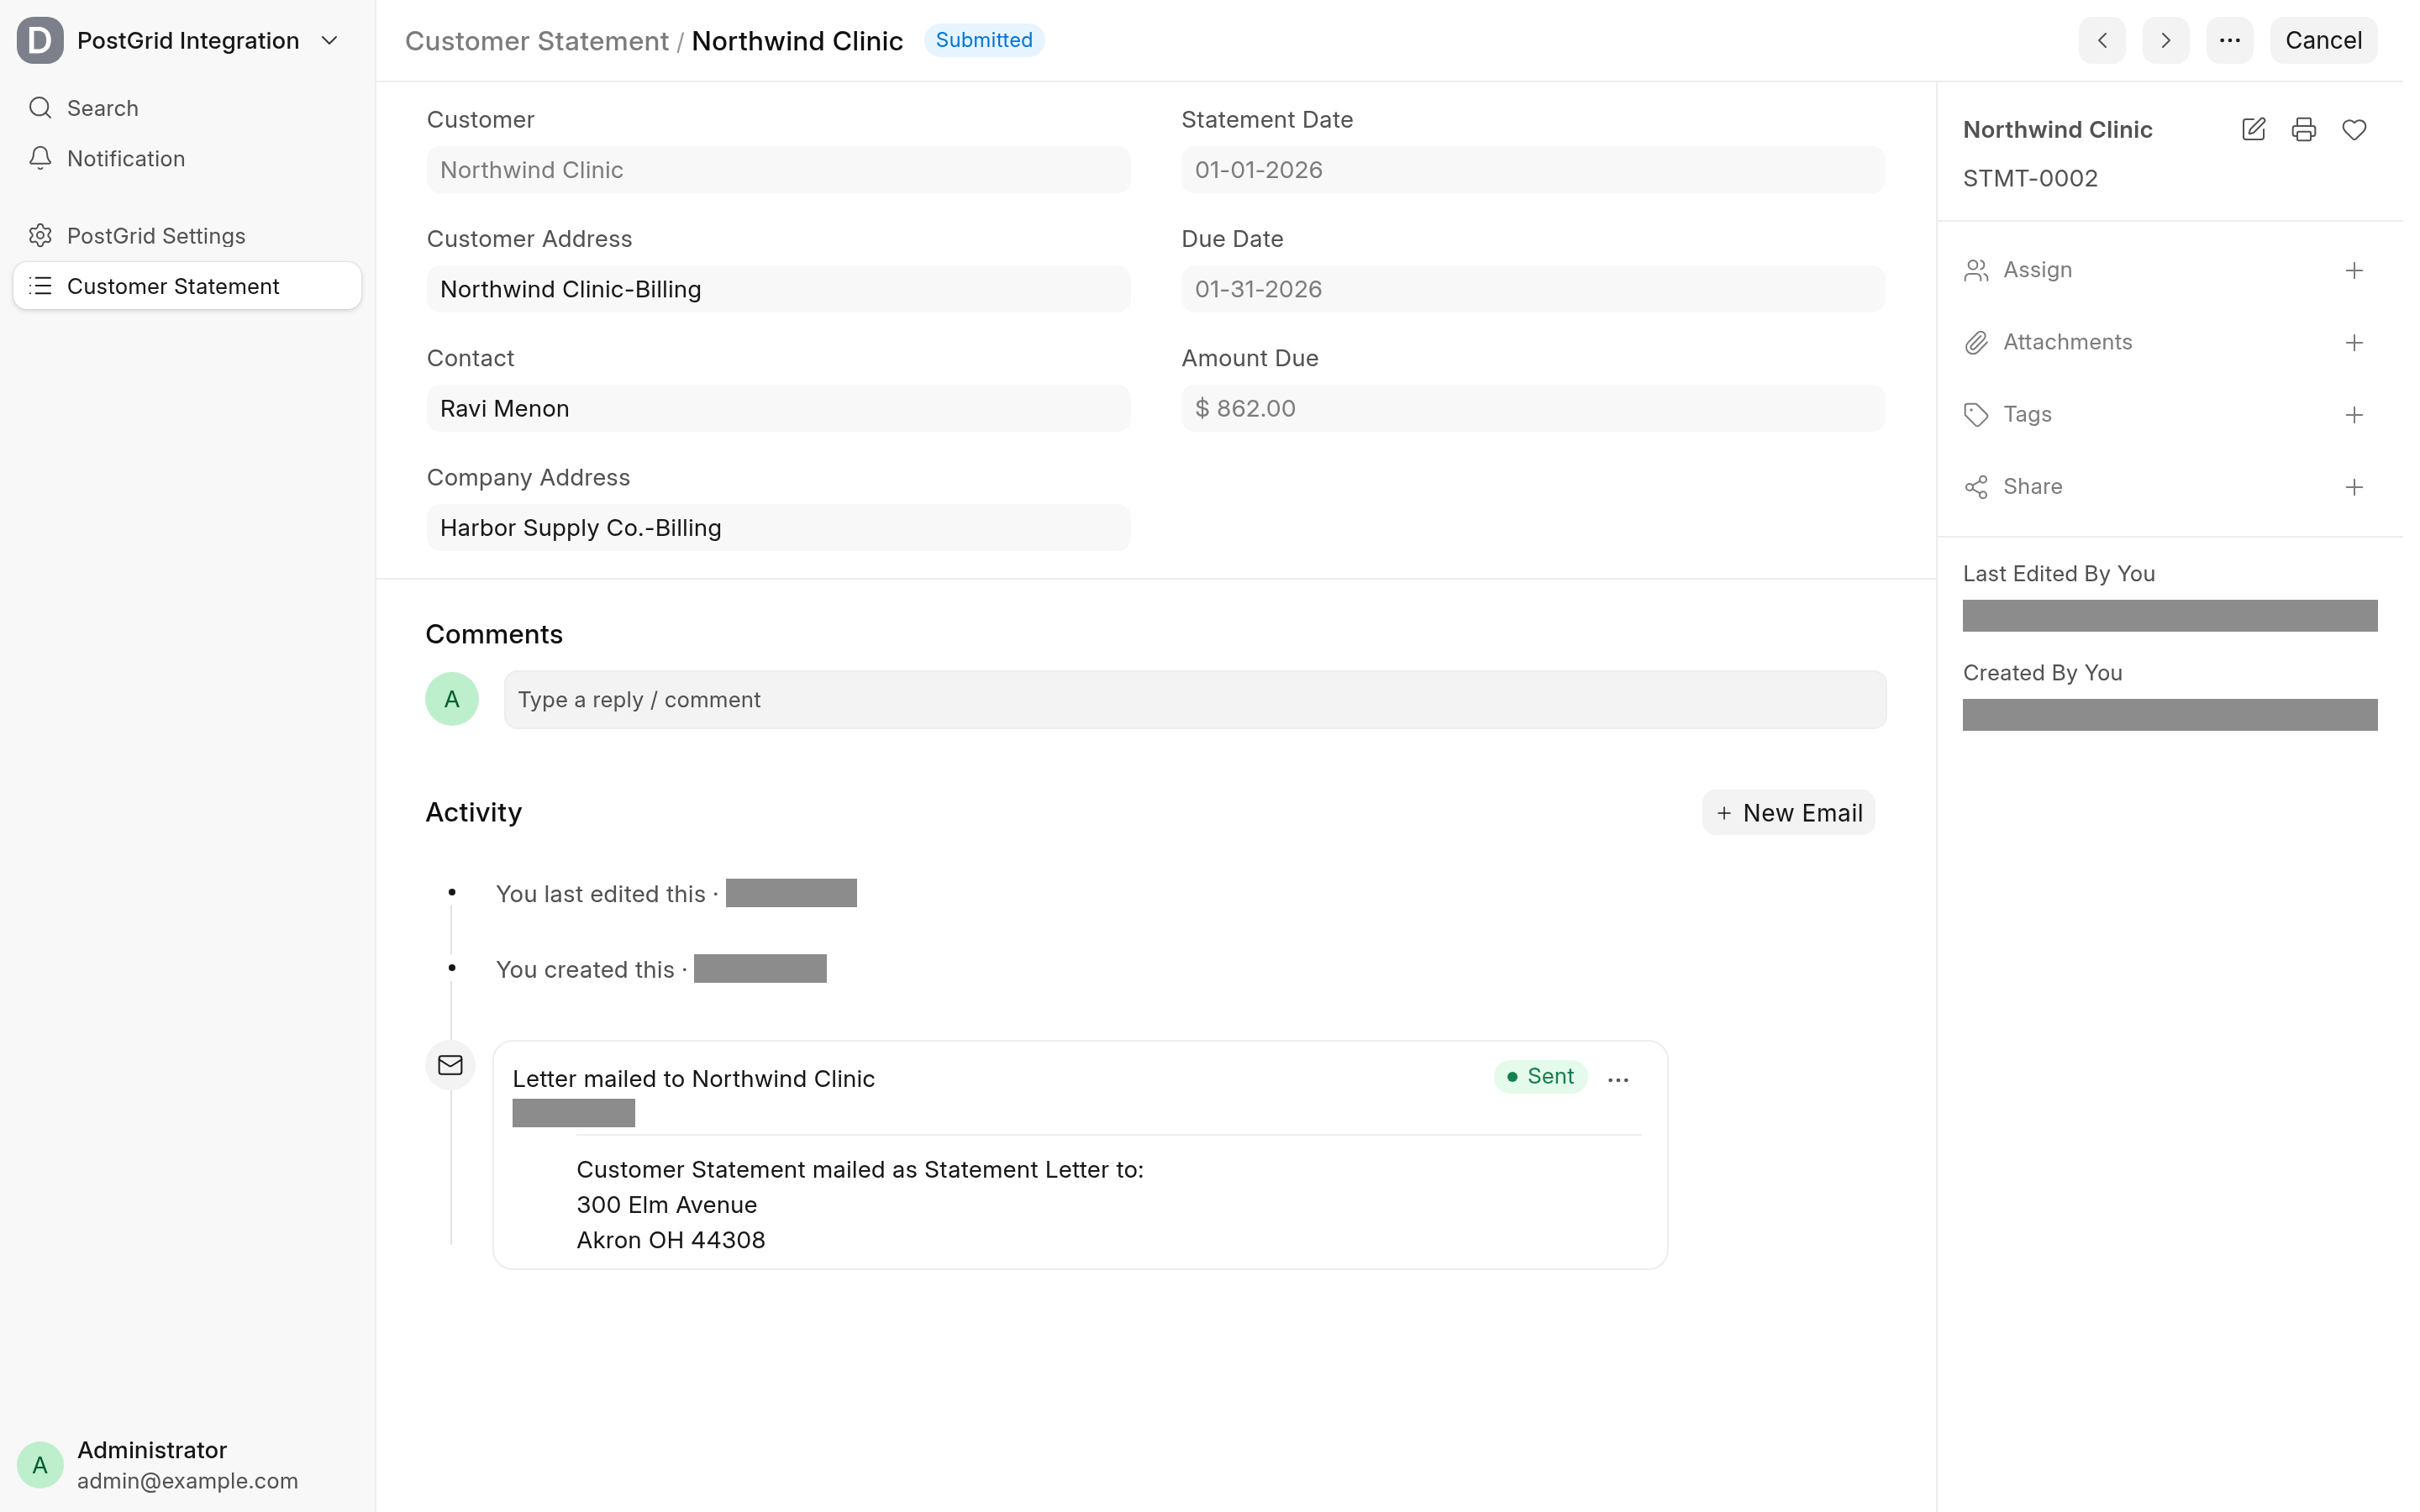Click the Contact field Ravi Menon
2420x1512 pixels.
(778, 408)
